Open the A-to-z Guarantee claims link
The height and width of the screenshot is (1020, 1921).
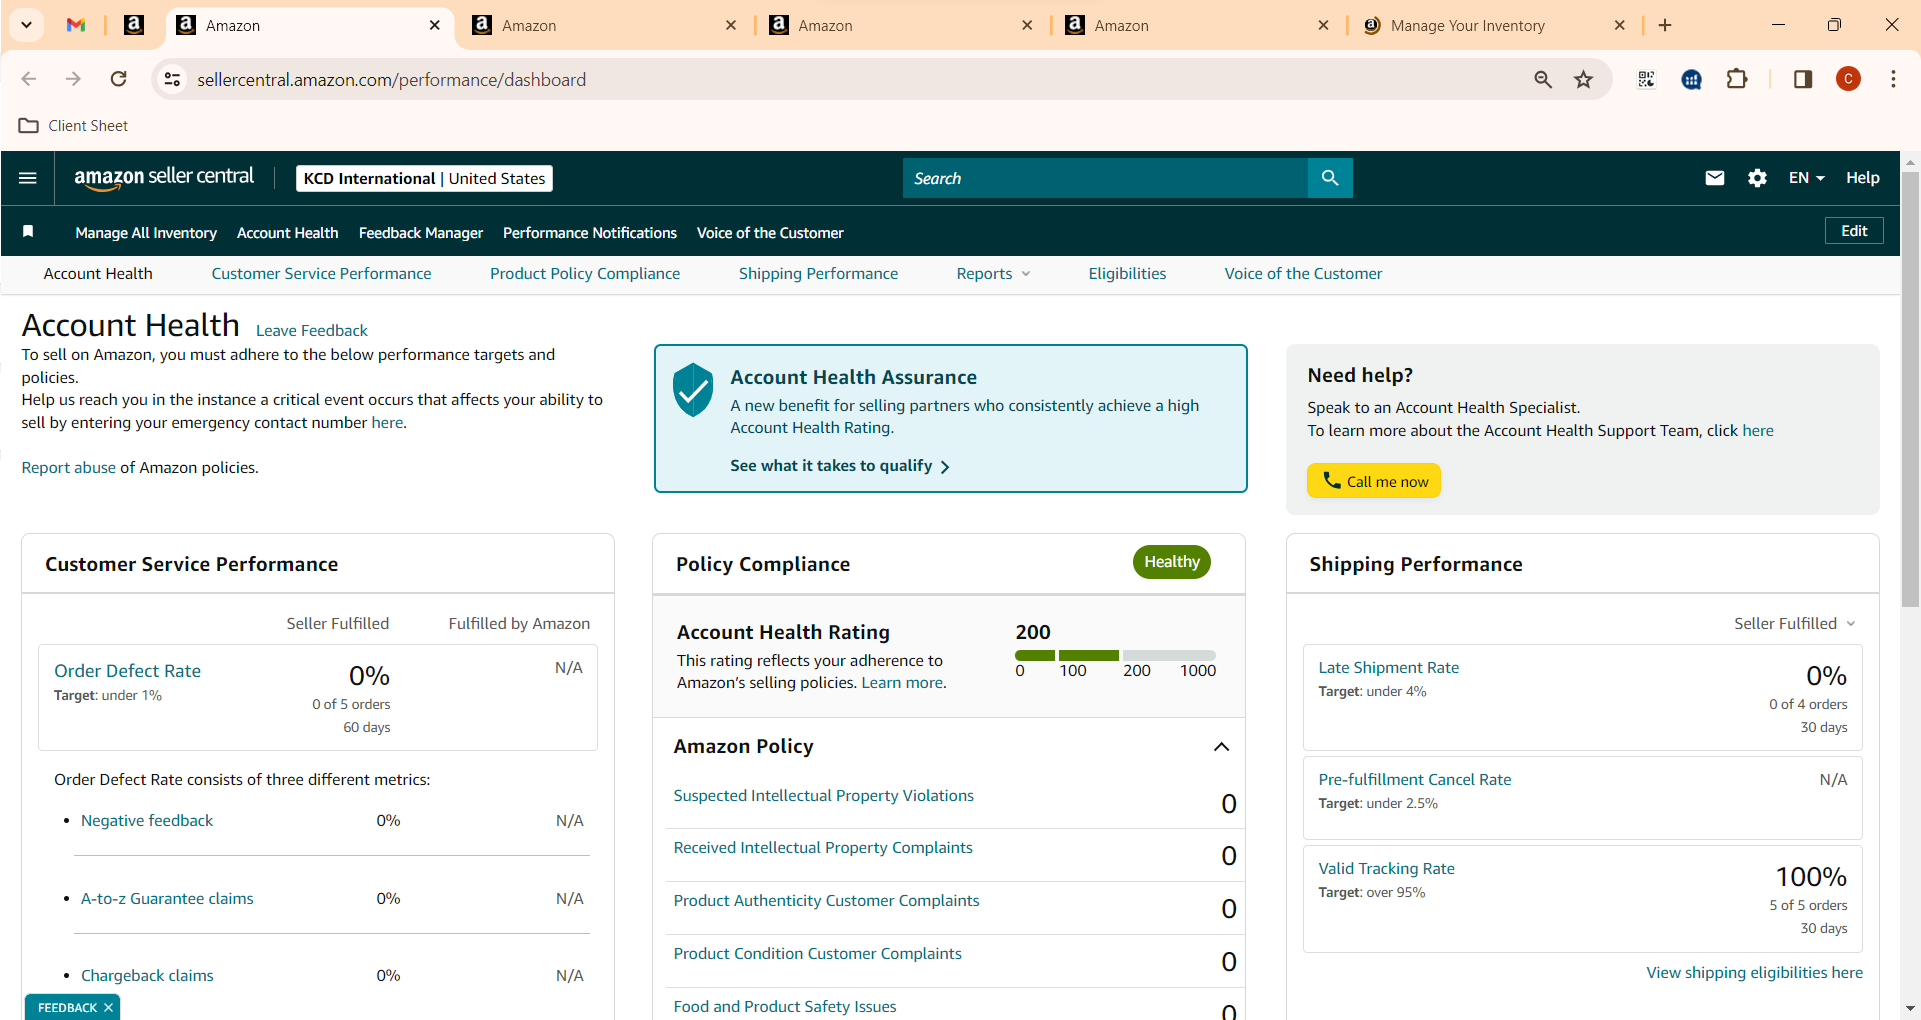[167, 898]
